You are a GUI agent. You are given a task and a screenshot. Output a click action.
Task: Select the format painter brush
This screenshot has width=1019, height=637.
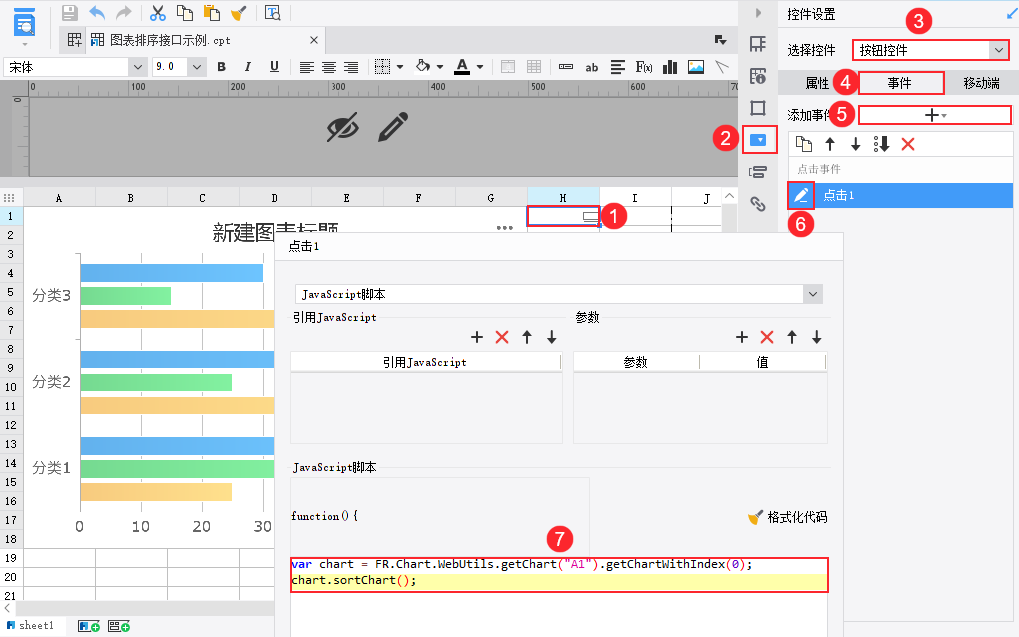(x=239, y=12)
